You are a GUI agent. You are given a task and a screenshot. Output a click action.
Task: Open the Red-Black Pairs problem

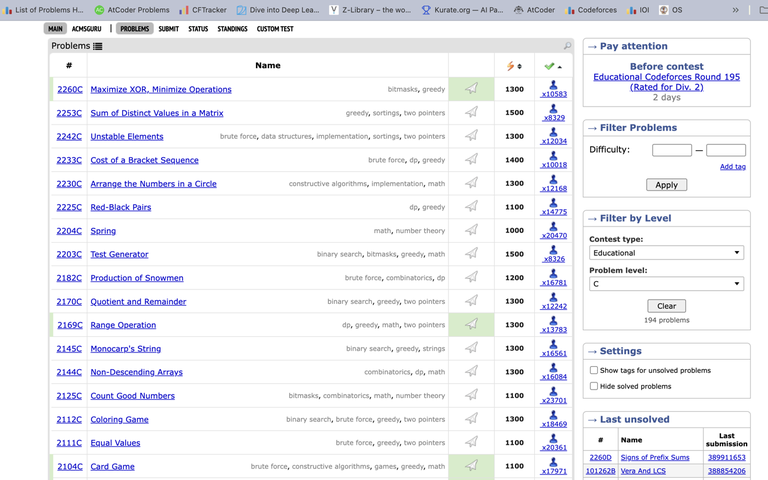120,207
